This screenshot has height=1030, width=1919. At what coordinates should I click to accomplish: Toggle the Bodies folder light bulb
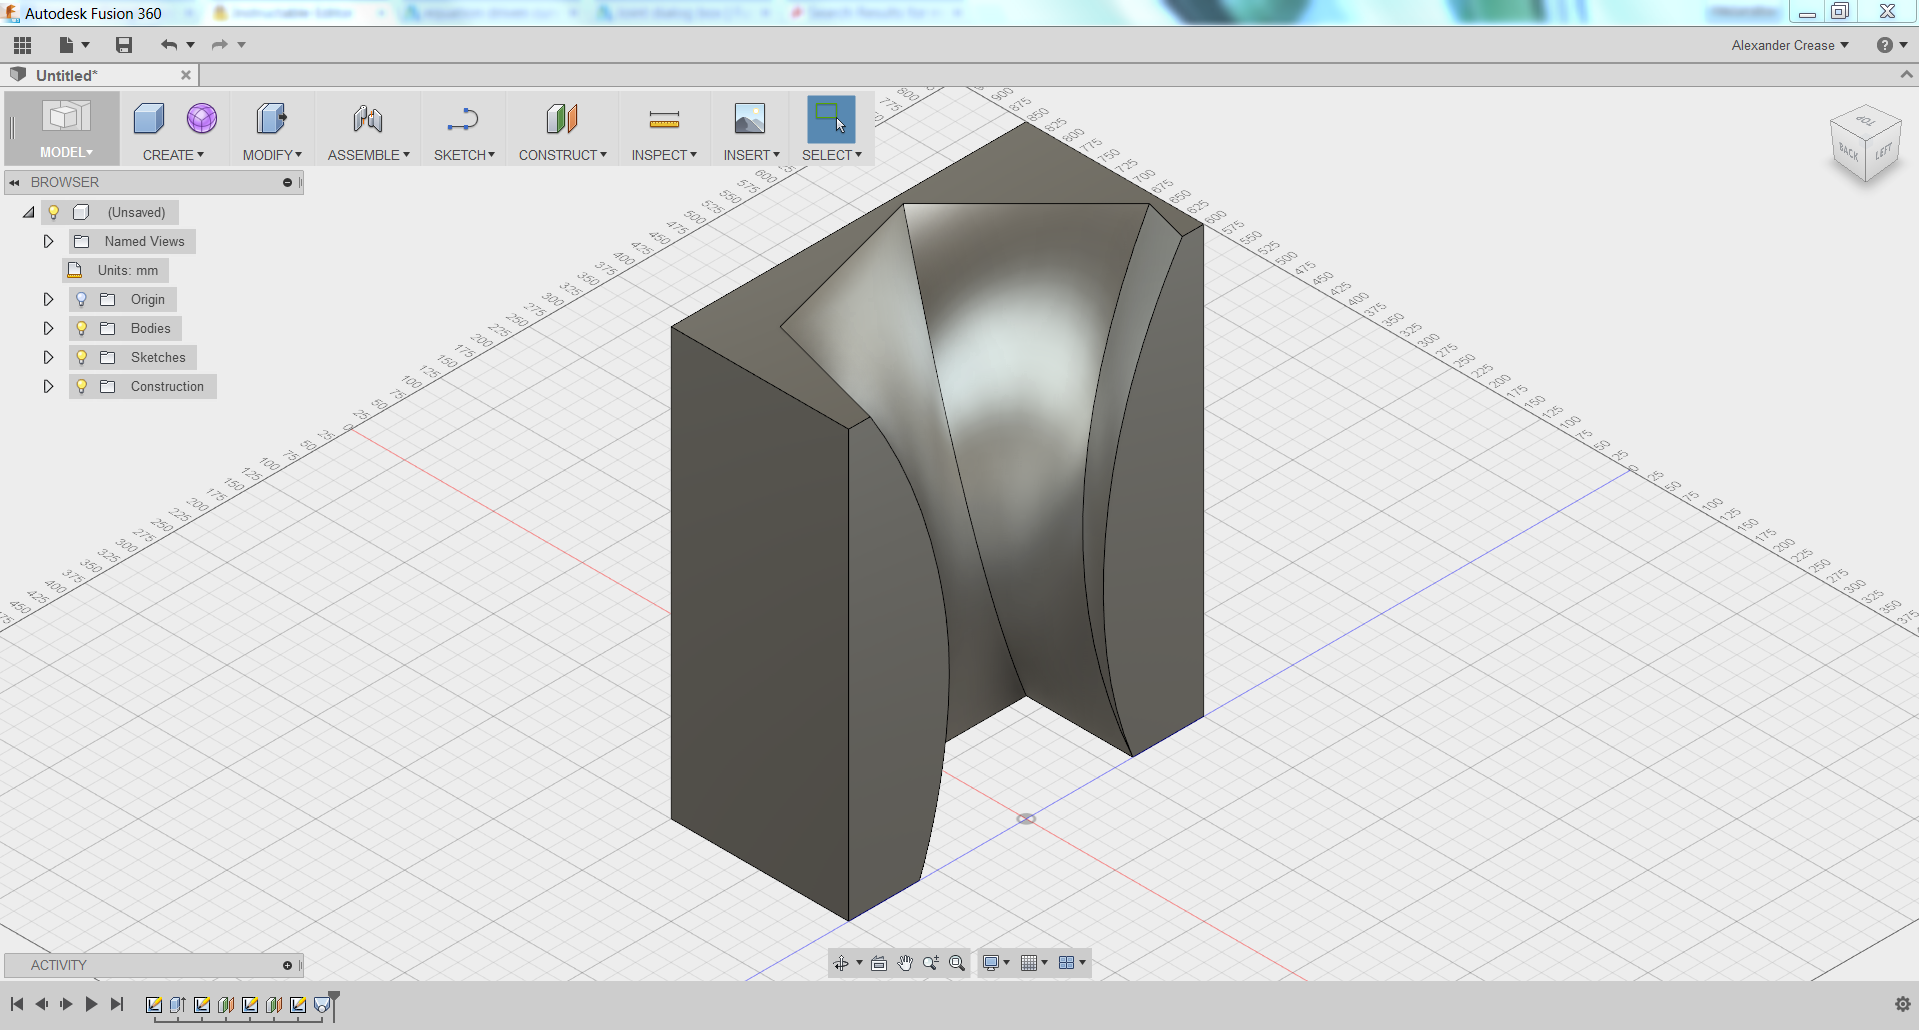82,328
